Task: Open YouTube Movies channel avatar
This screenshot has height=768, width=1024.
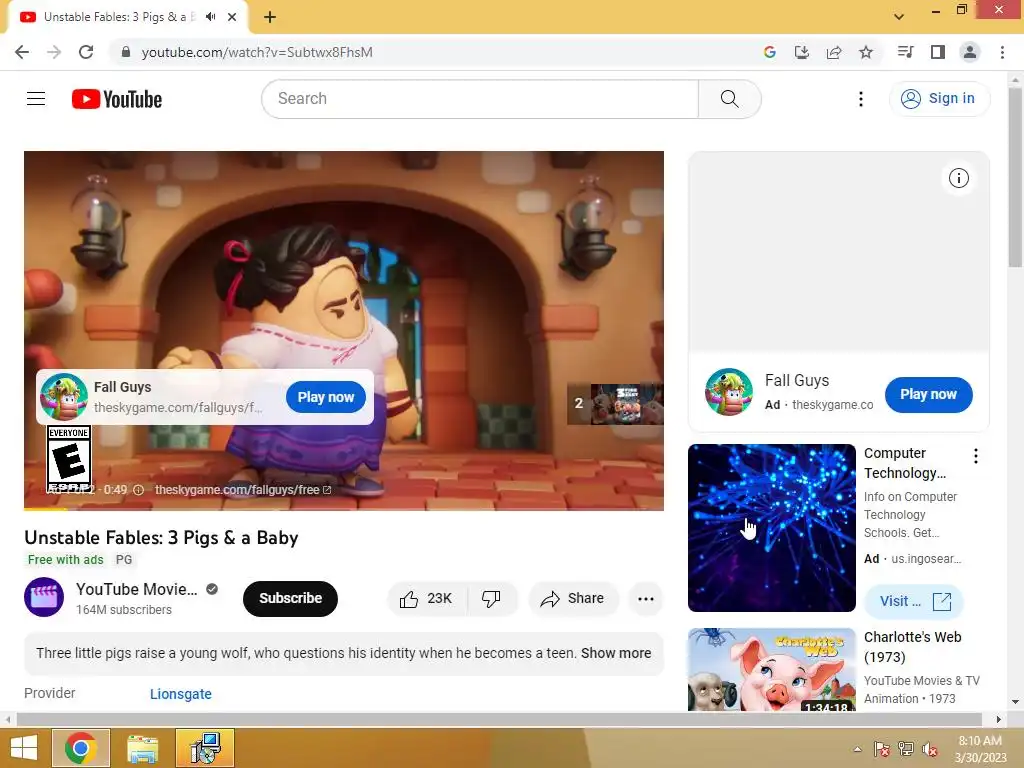Action: click(x=44, y=597)
